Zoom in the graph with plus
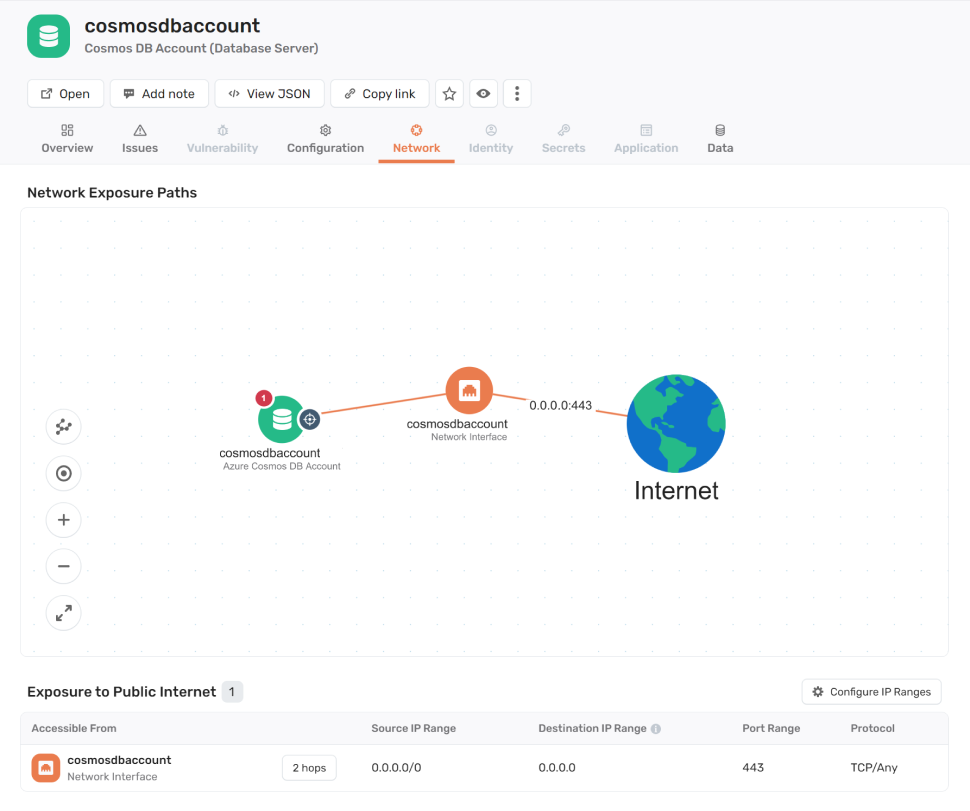The image size is (970, 811). (x=64, y=520)
